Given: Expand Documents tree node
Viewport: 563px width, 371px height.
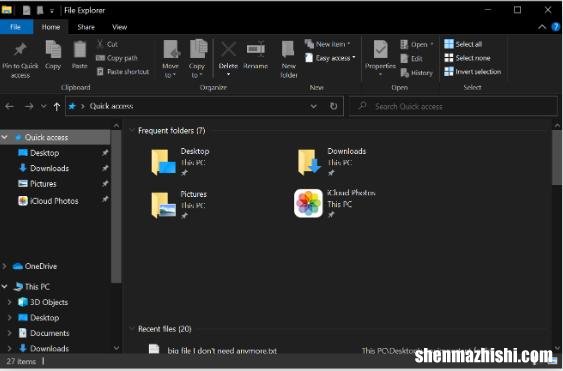Looking at the screenshot, I should tap(10, 333).
